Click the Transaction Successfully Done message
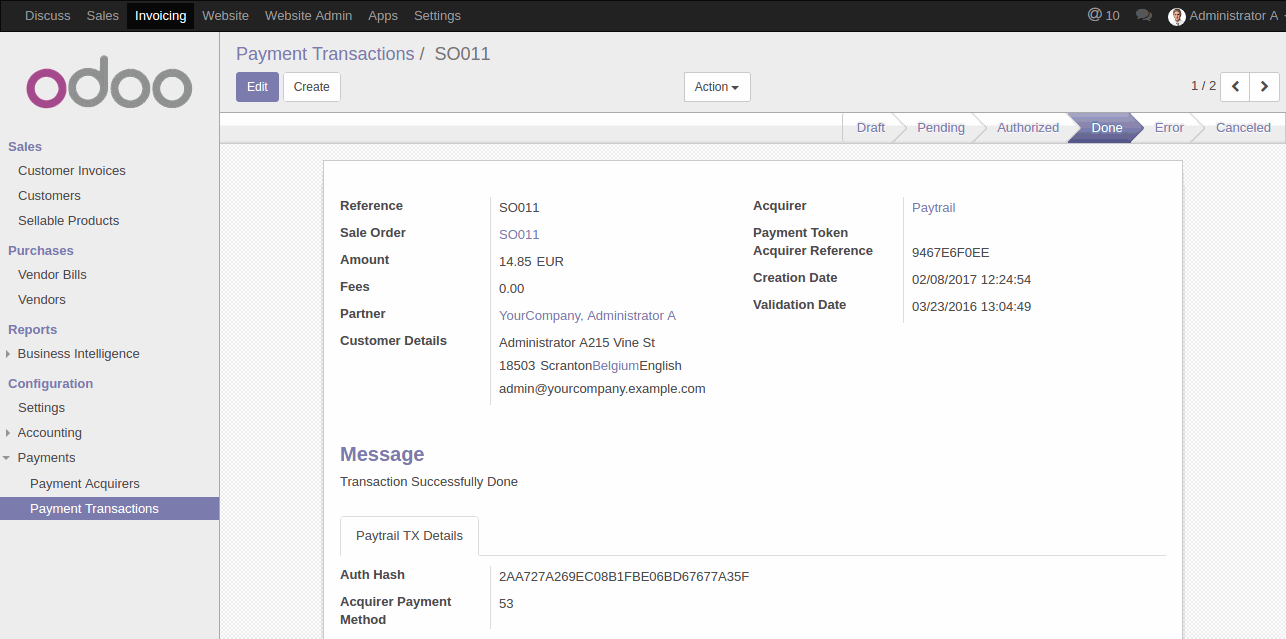The image size is (1286, 639). tap(429, 482)
